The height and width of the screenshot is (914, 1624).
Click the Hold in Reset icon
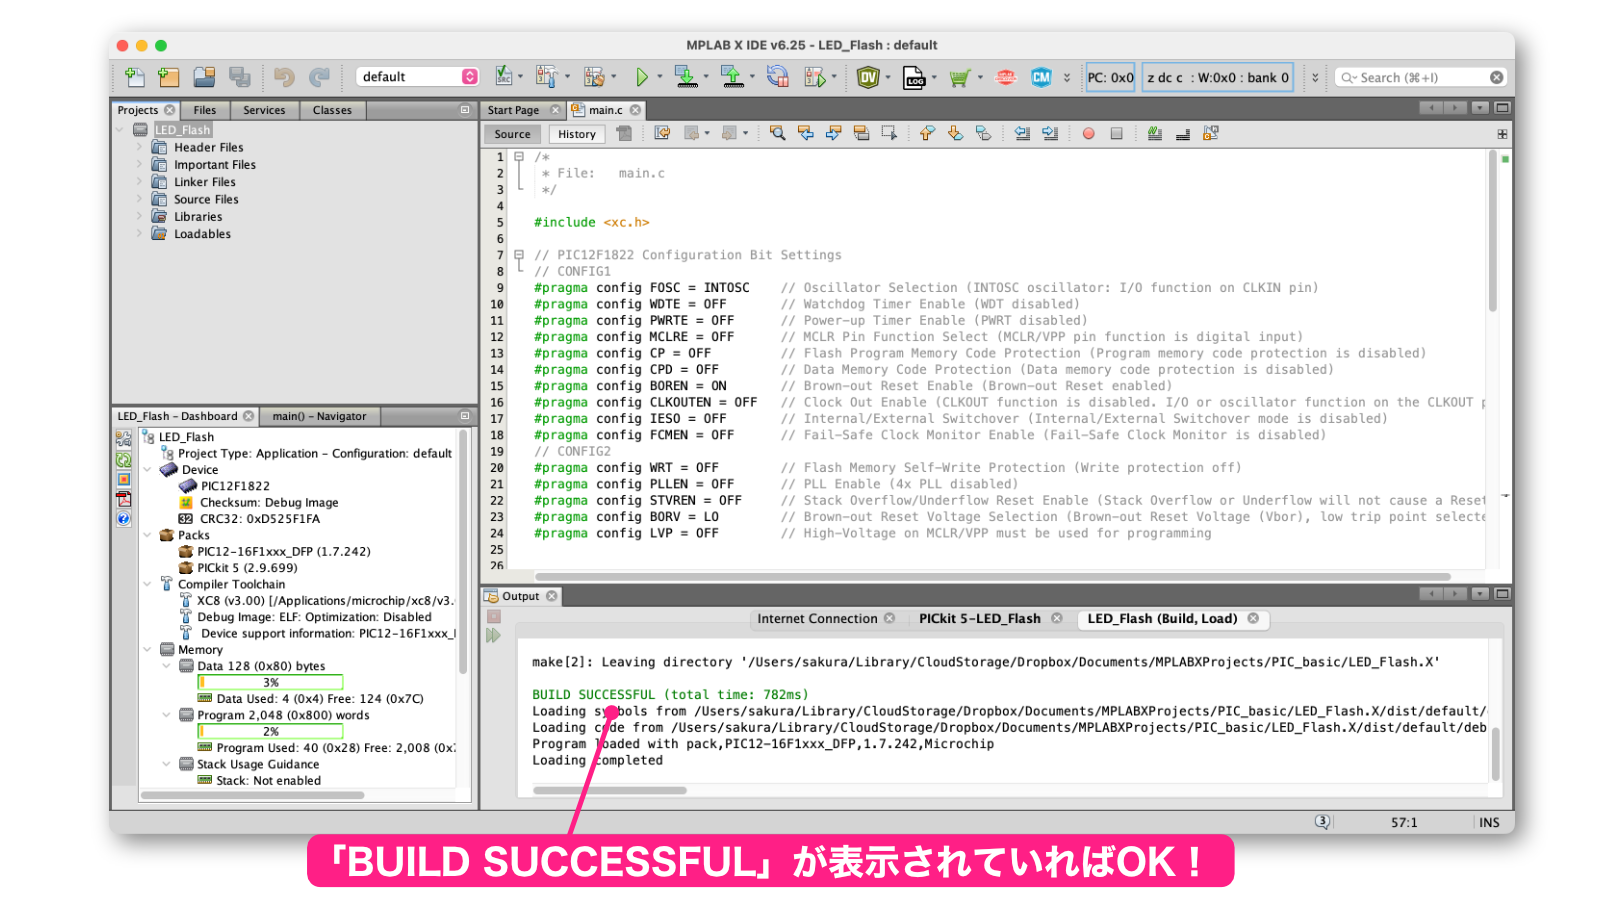click(778, 77)
